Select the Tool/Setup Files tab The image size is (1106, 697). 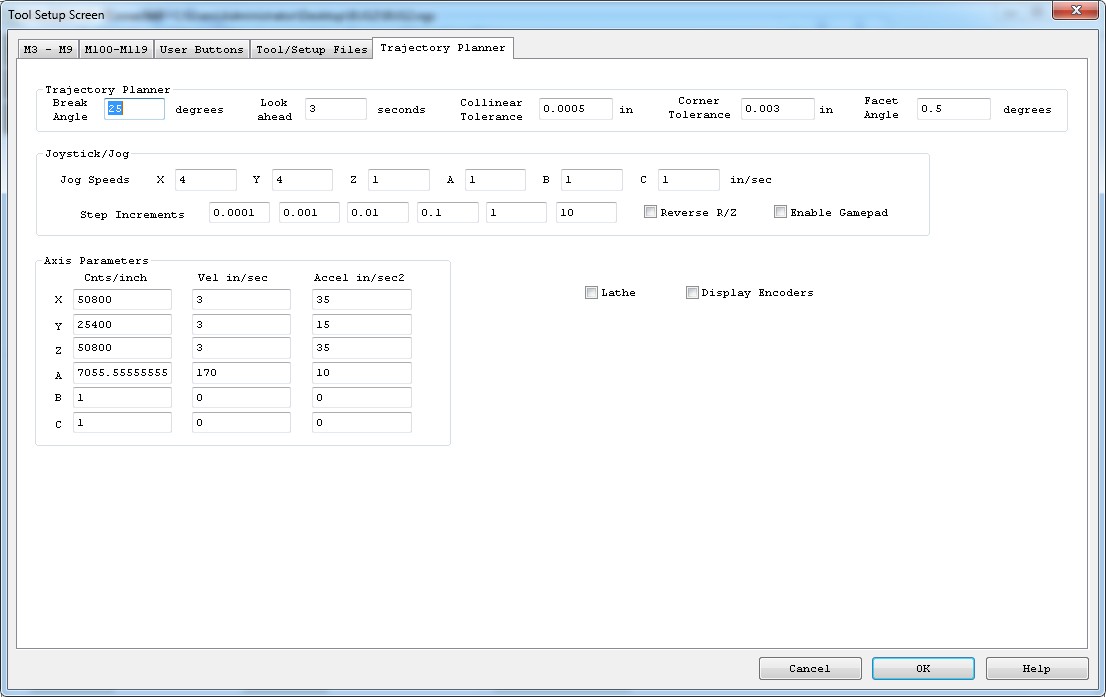coord(311,49)
